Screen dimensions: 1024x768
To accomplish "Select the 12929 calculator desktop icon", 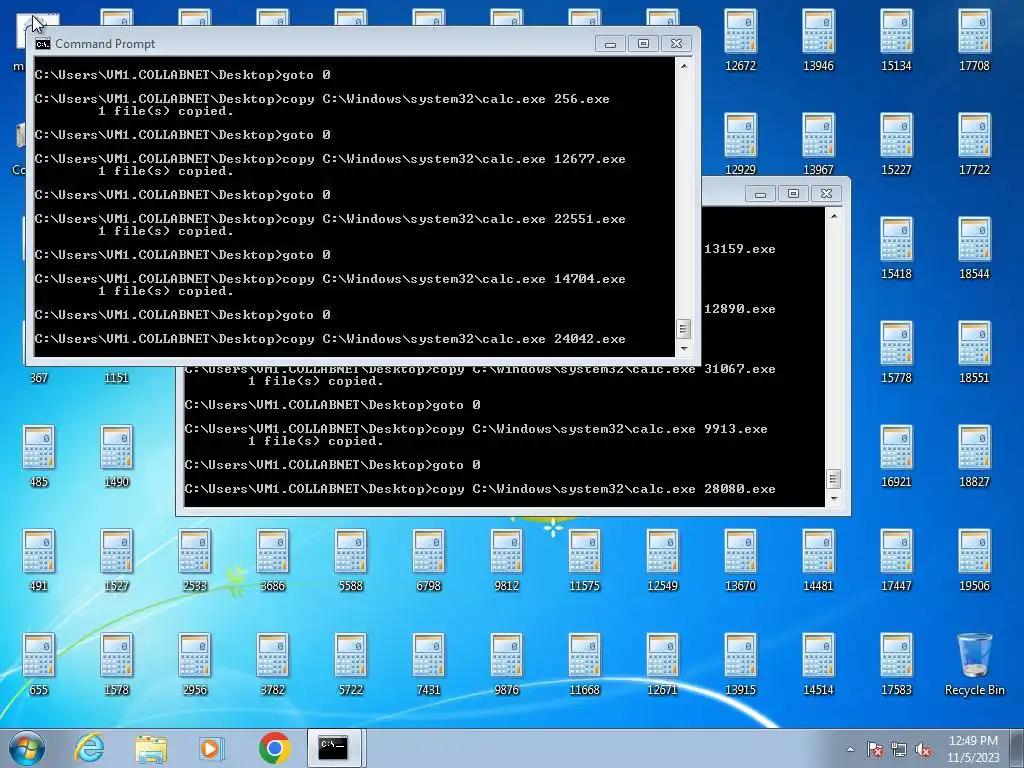I will click(x=741, y=144).
